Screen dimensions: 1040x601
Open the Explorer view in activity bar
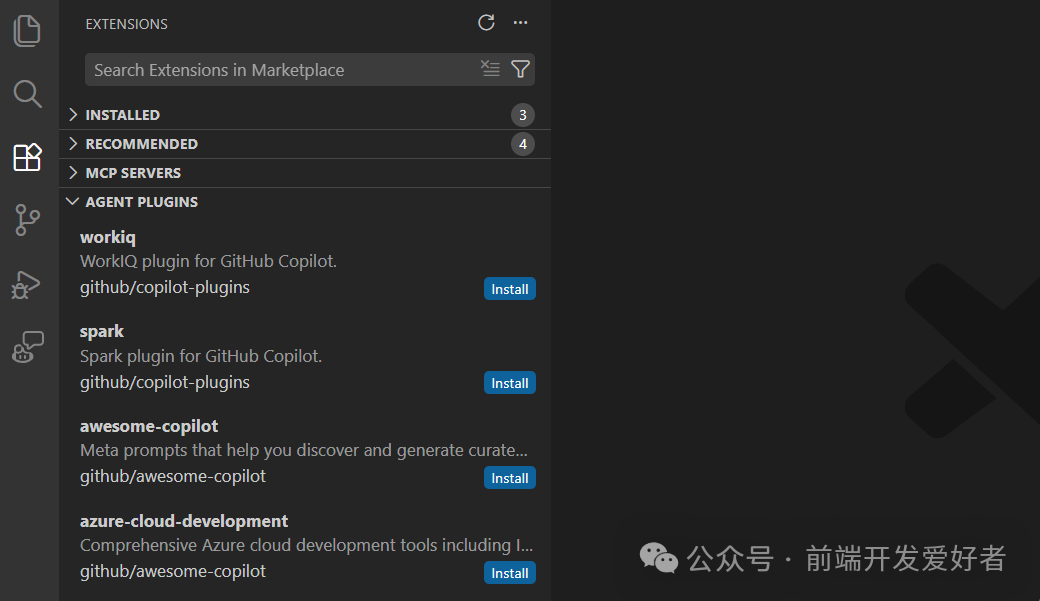tap(28, 30)
